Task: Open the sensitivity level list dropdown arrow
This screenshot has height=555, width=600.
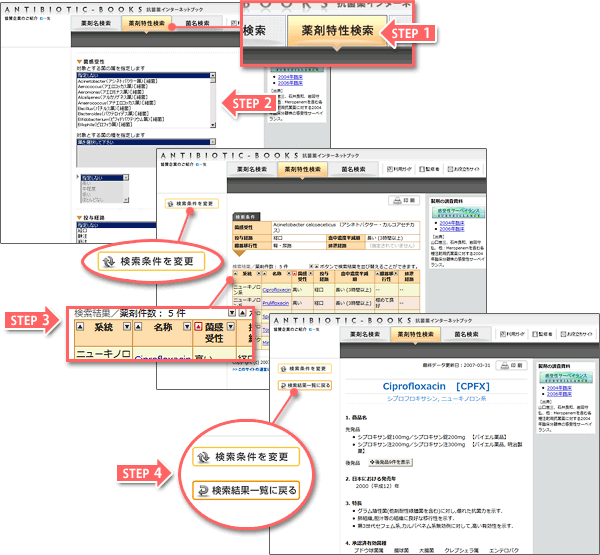Action: point(126,178)
